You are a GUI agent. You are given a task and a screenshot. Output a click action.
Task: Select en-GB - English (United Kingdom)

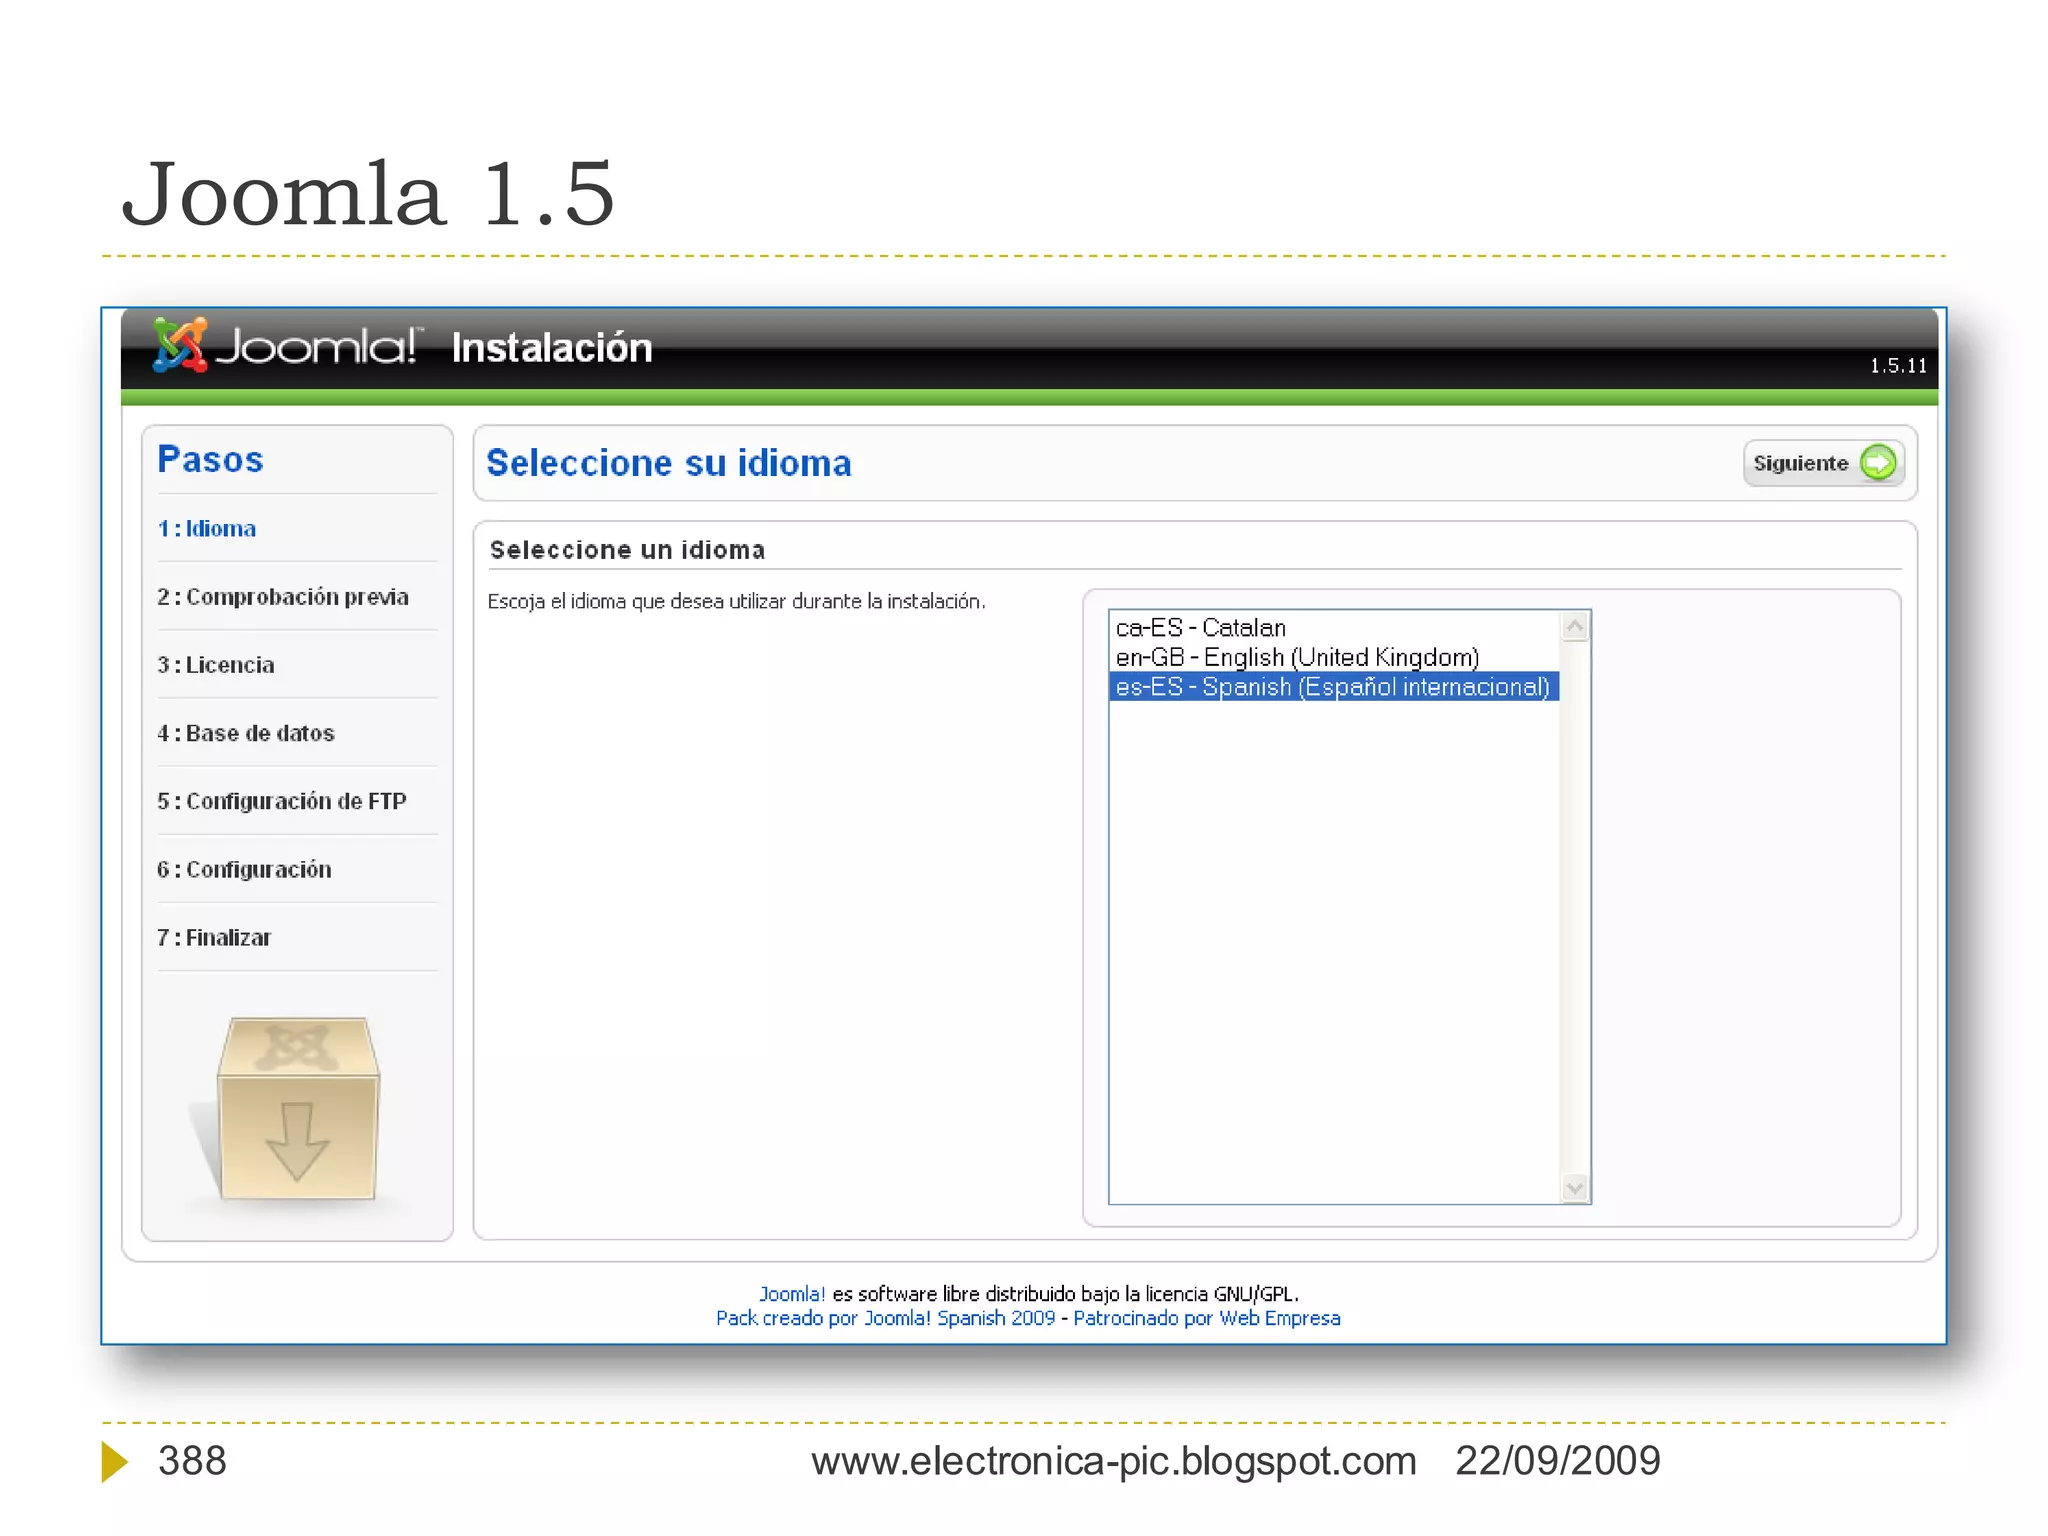coord(1333,657)
